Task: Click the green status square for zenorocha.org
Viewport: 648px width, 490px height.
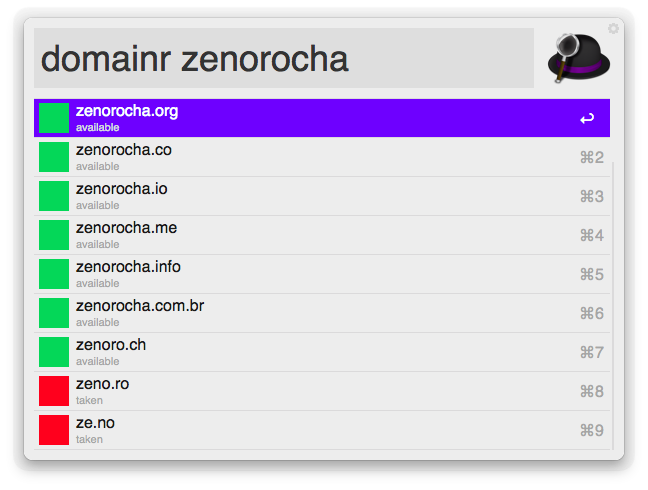Action: pyautogui.click(x=54, y=118)
